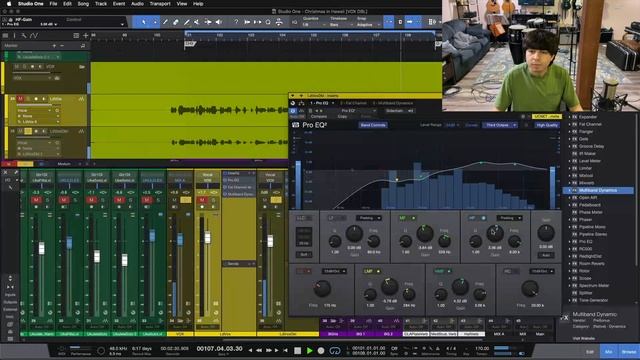Expand the Fat Channel browser entry

569,124
